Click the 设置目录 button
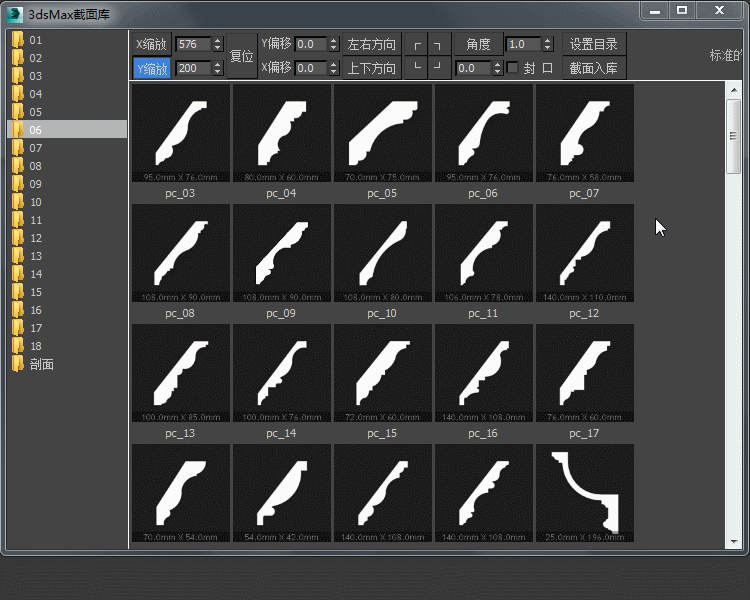Screen dimensions: 750x600 (x=593, y=44)
